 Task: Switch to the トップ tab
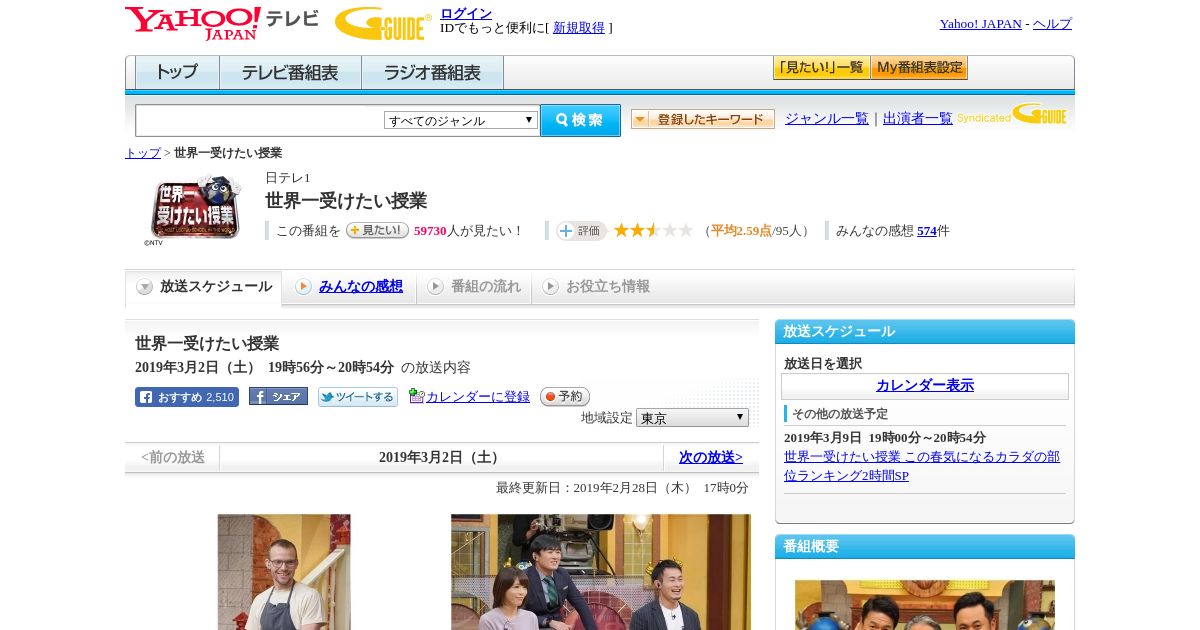tap(177, 73)
